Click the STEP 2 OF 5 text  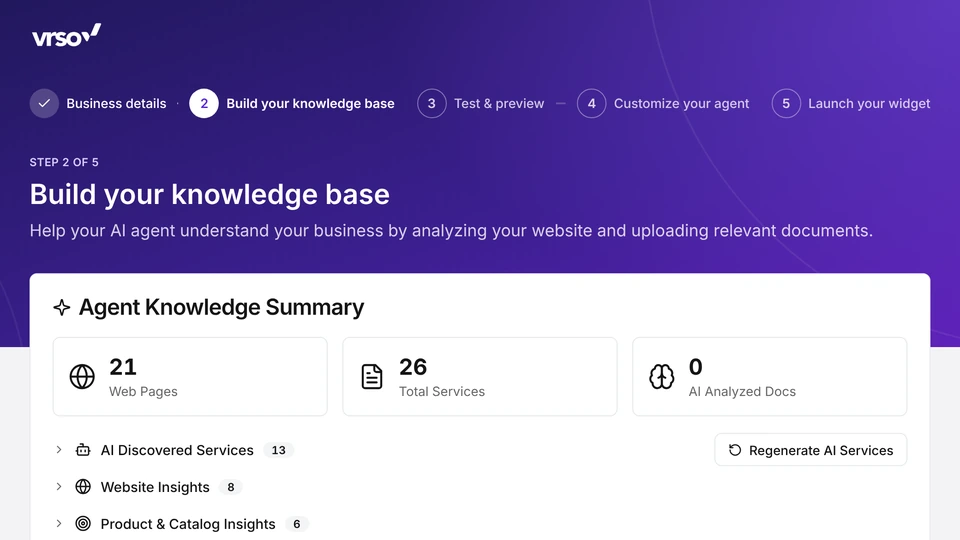click(64, 162)
